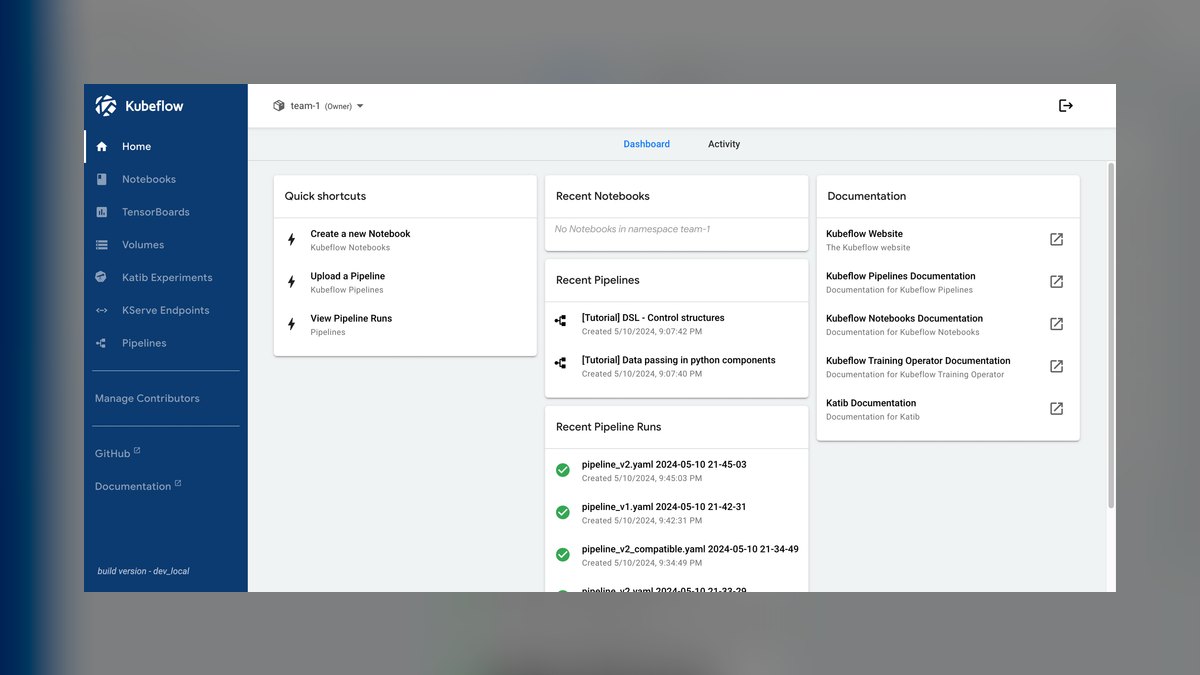Open external icon for Notebooks Documentation
The height and width of the screenshot is (675, 1200).
pos(1056,324)
